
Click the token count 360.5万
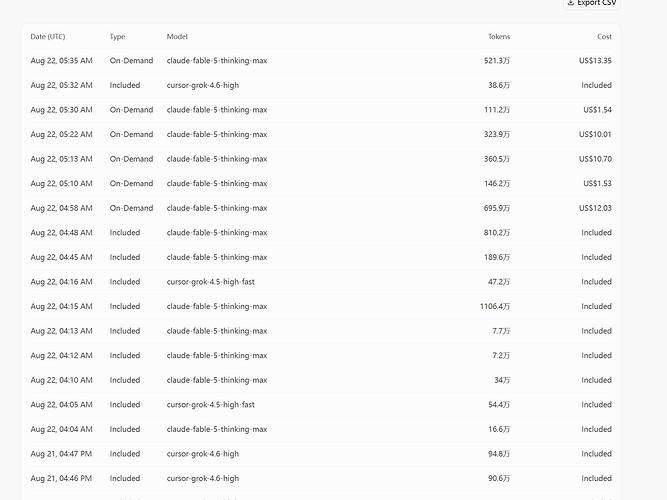497,159
